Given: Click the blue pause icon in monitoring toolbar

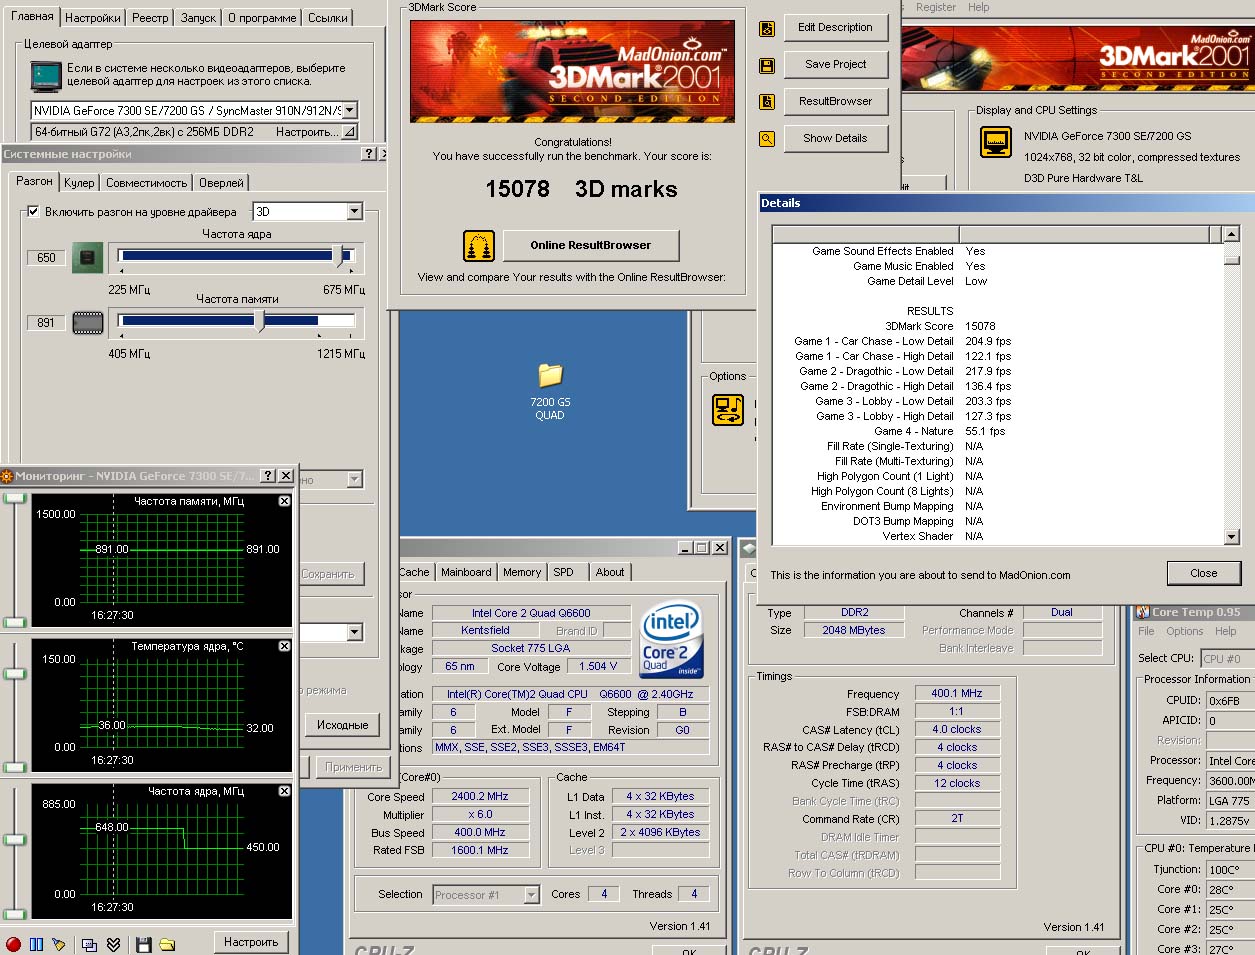Looking at the screenshot, I should pos(37,944).
